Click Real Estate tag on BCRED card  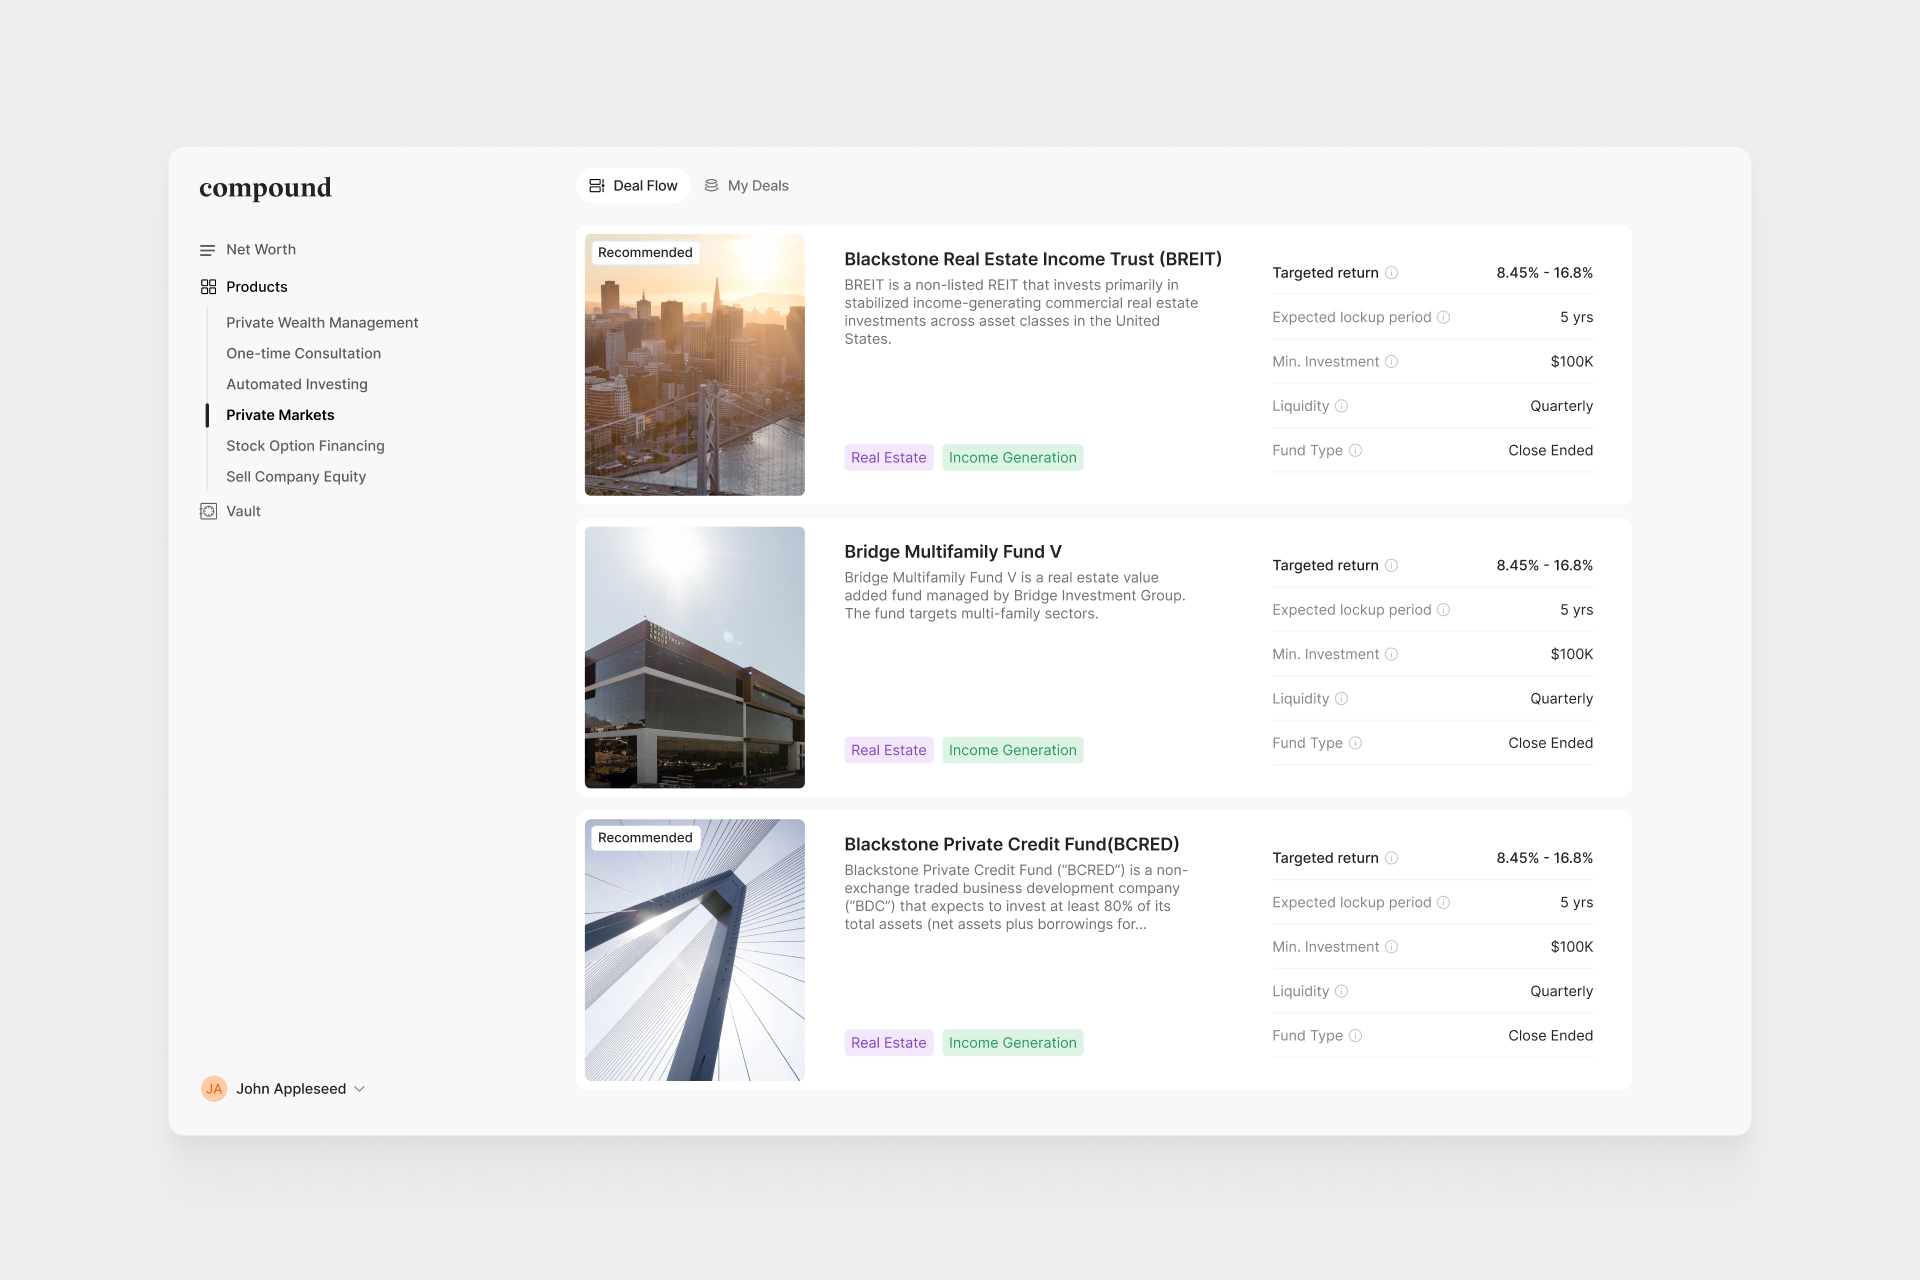pos(888,1043)
